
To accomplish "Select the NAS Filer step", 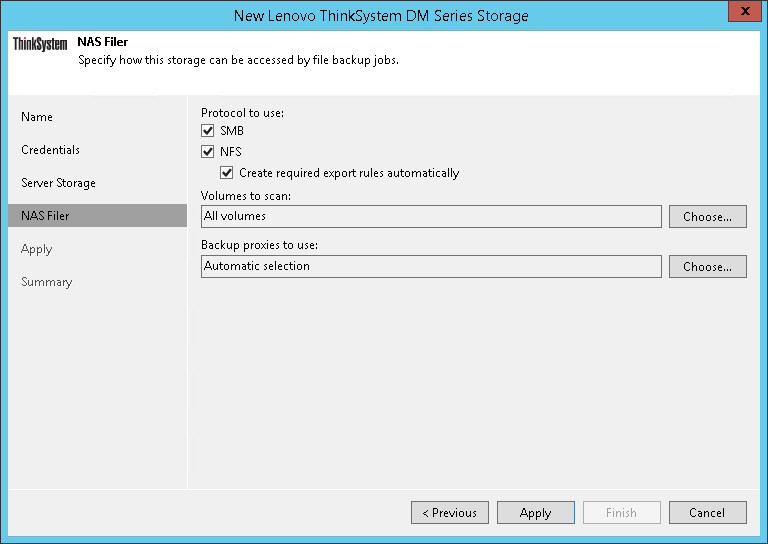I will click(x=97, y=215).
